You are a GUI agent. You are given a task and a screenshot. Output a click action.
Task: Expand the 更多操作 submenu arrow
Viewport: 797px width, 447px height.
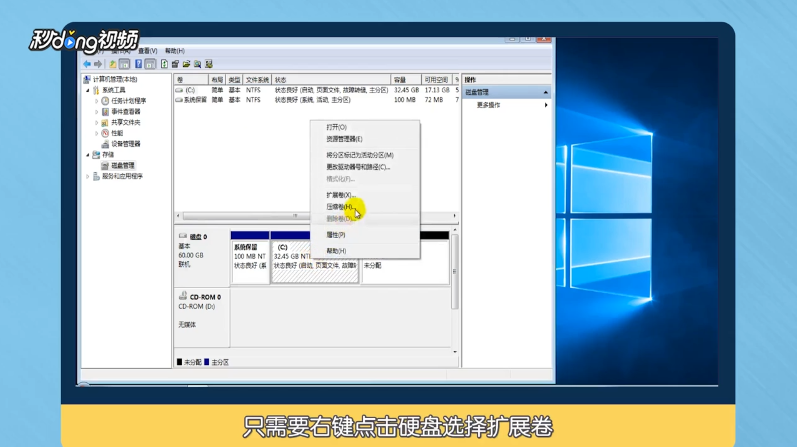(546, 105)
